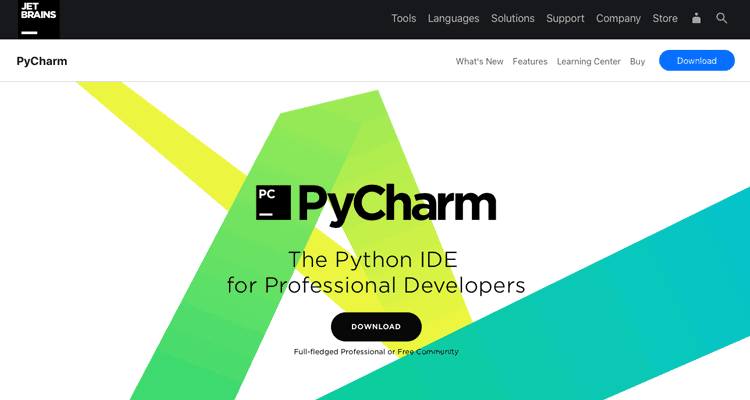
Task: Open the Languages menu
Action: [x=453, y=18]
